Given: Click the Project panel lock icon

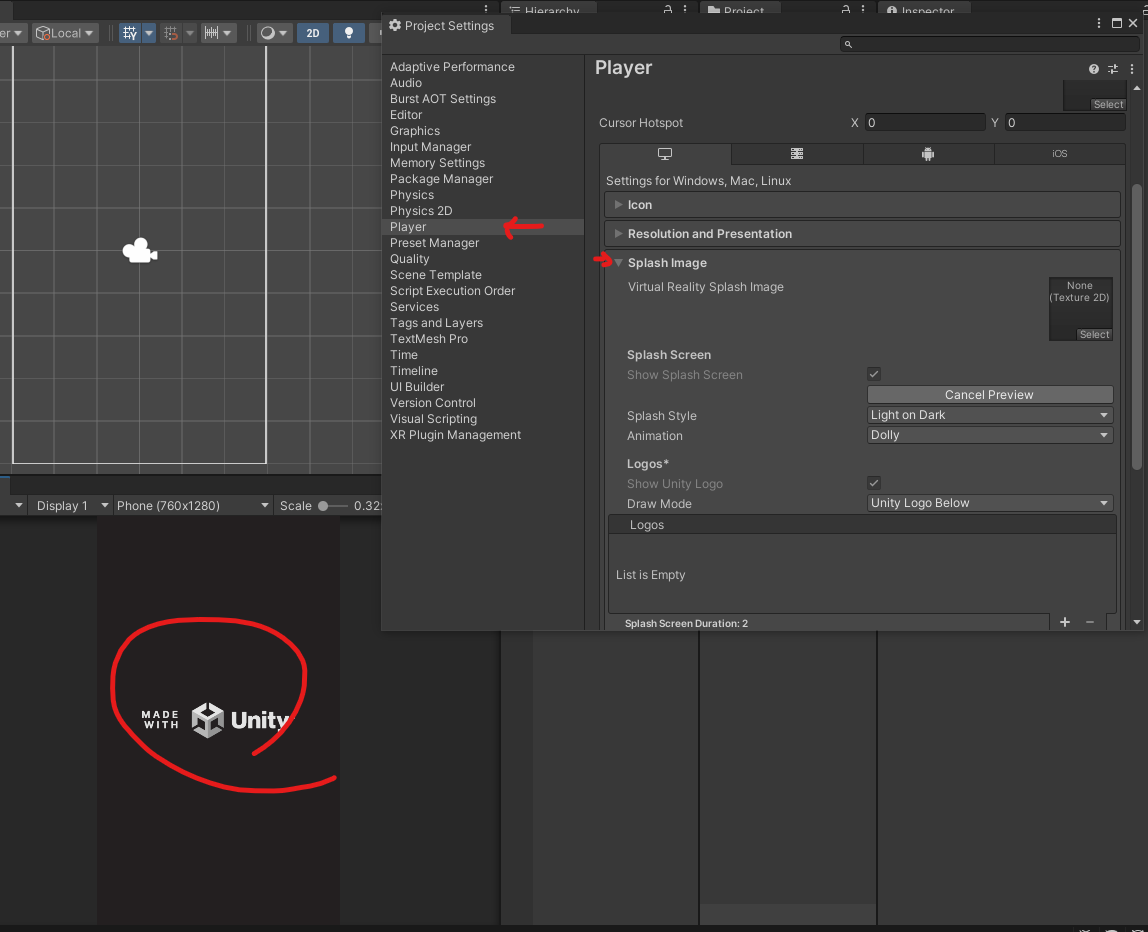Looking at the screenshot, I should [x=846, y=10].
